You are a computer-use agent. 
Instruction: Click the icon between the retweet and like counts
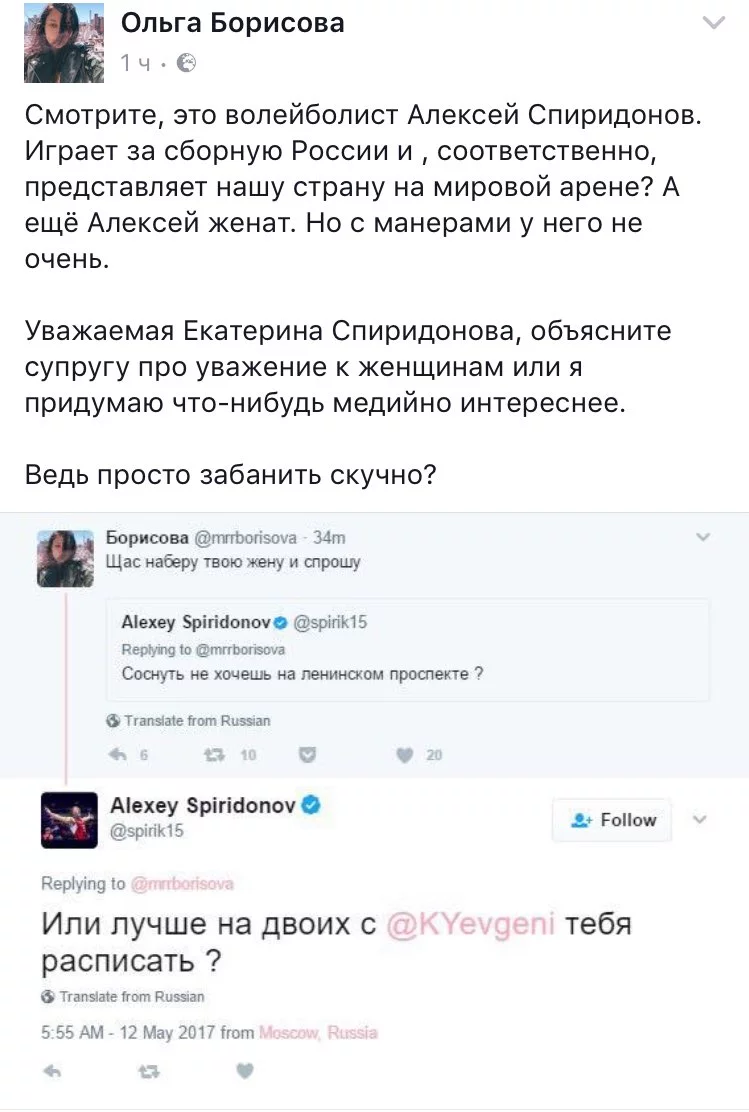click(x=309, y=756)
